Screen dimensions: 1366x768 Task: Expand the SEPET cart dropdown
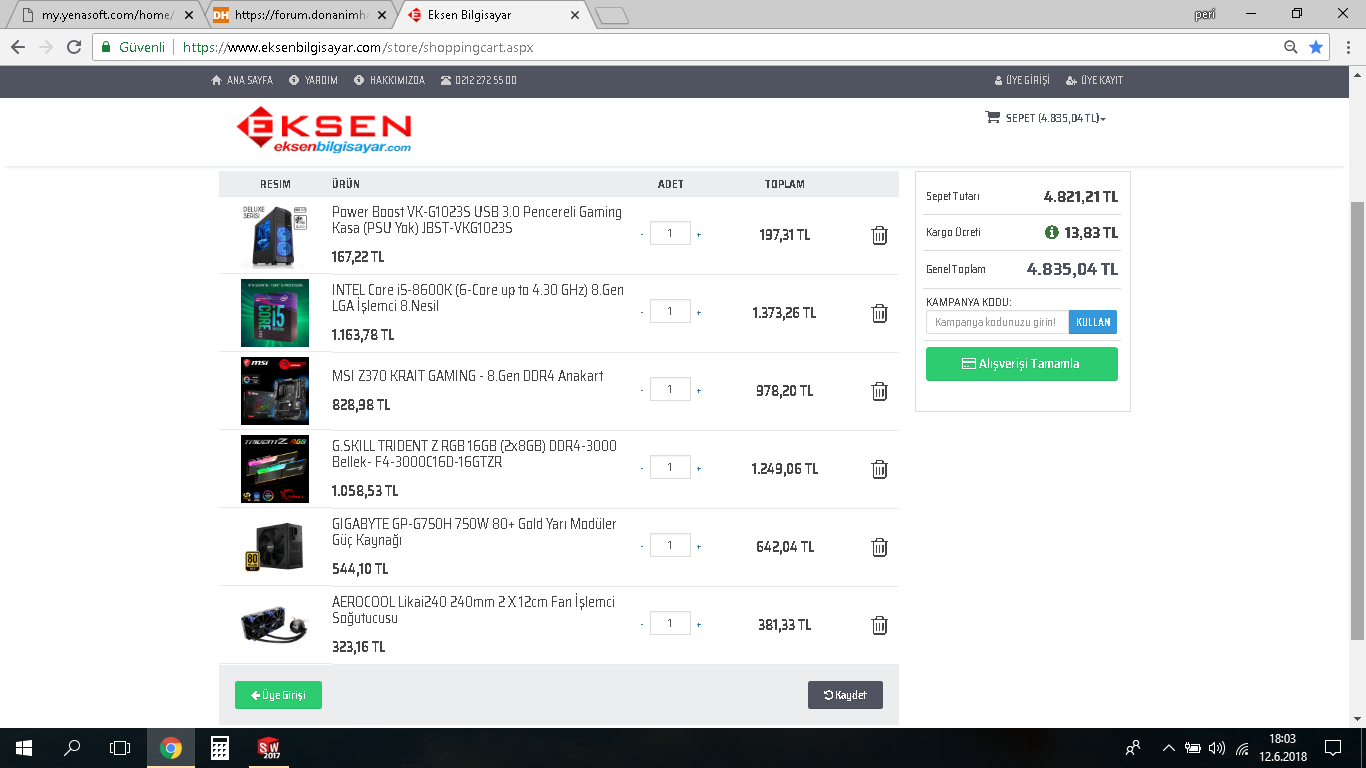[x=1046, y=118]
